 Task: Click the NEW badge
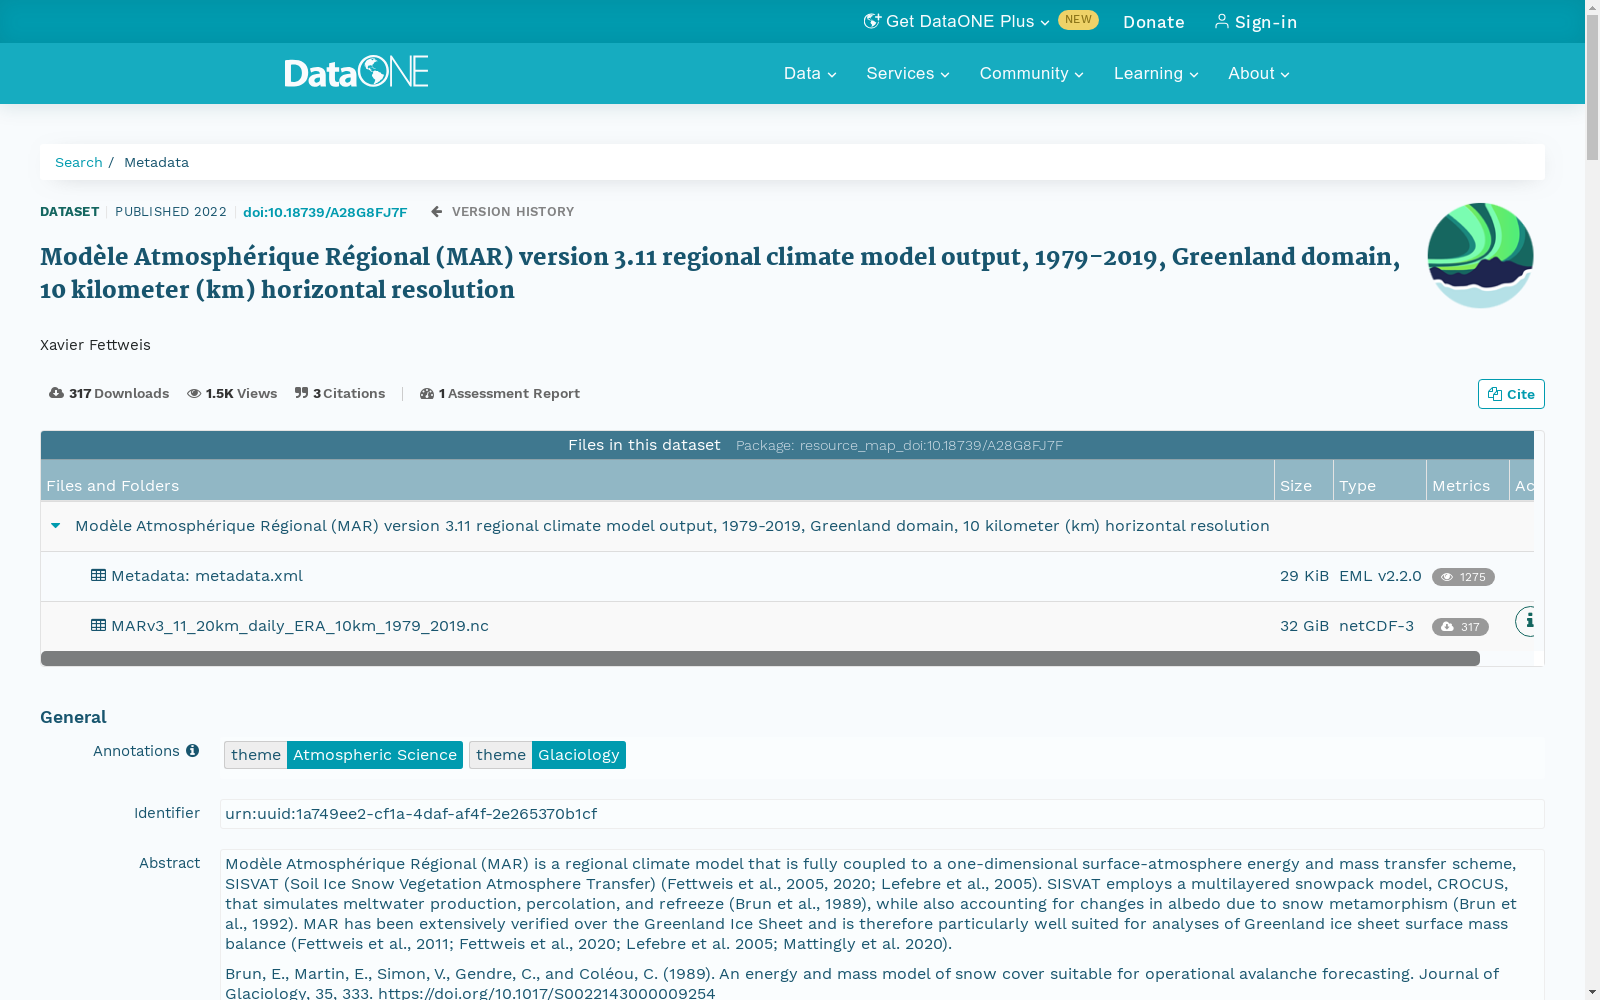[x=1078, y=20]
